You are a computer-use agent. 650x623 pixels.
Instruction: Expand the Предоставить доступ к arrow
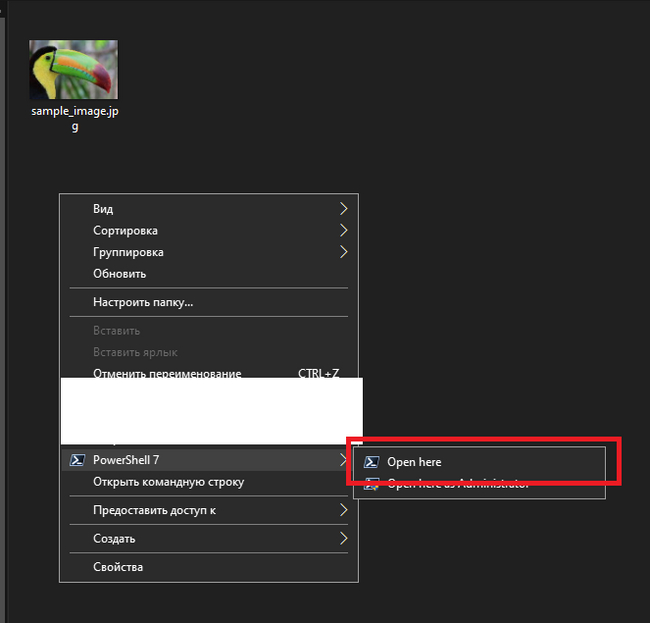click(343, 510)
